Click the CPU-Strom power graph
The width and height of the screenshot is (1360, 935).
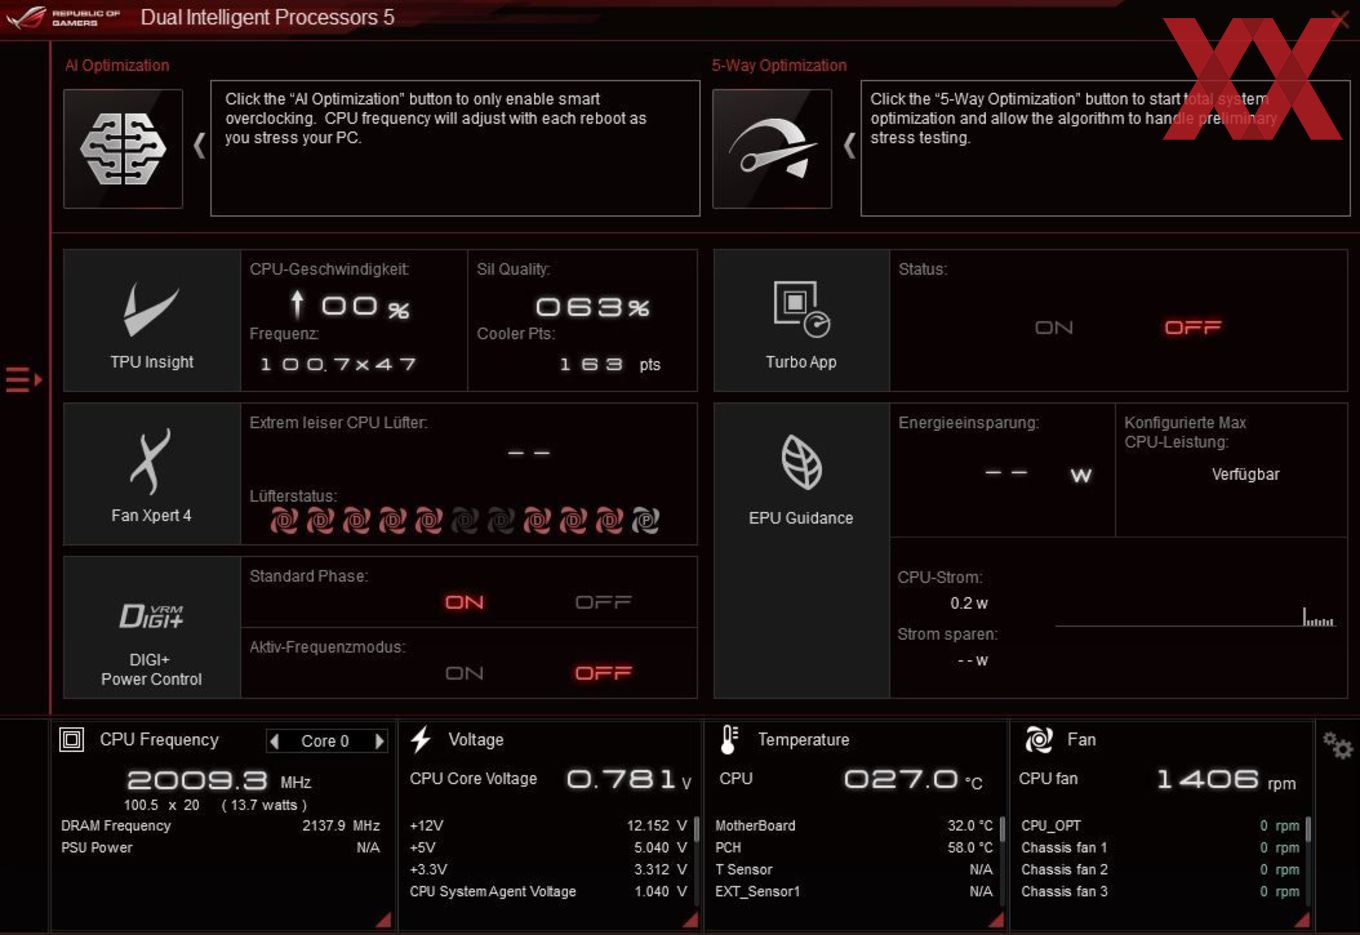[1195, 617]
